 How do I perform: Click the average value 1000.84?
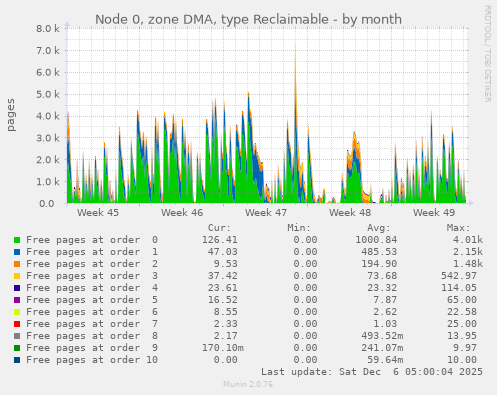(376, 240)
